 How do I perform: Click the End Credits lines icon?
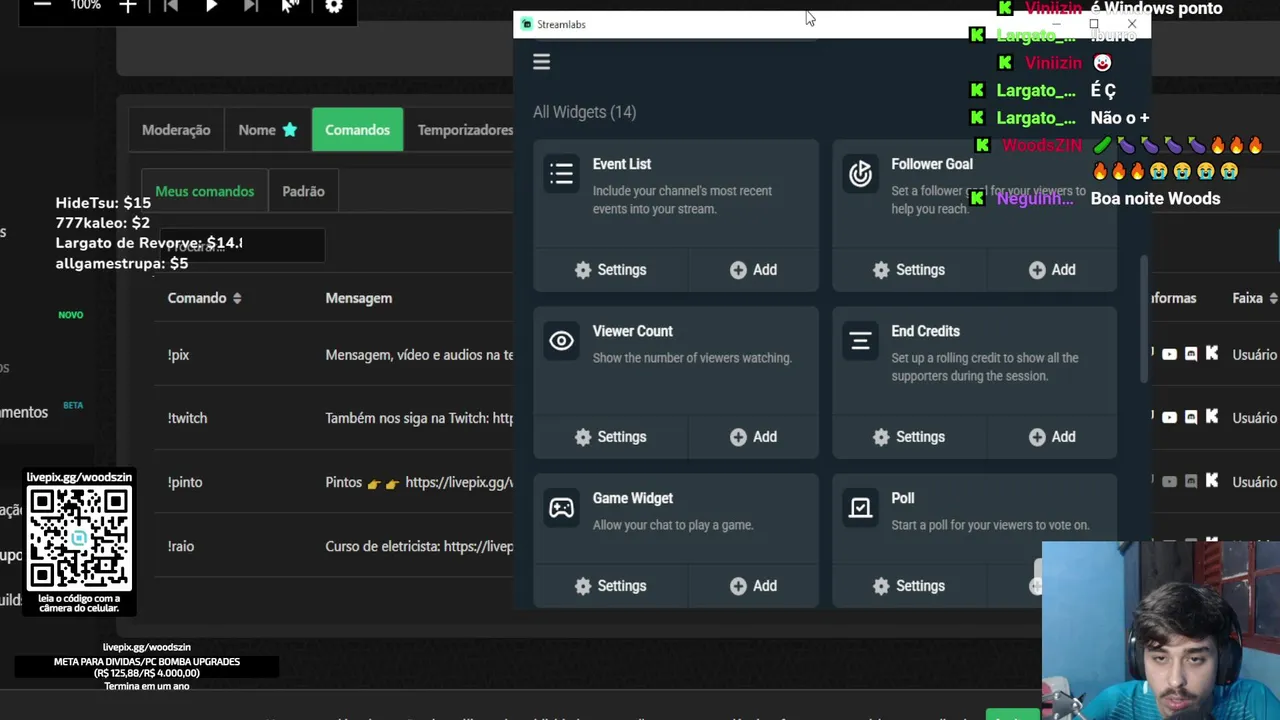(860, 341)
